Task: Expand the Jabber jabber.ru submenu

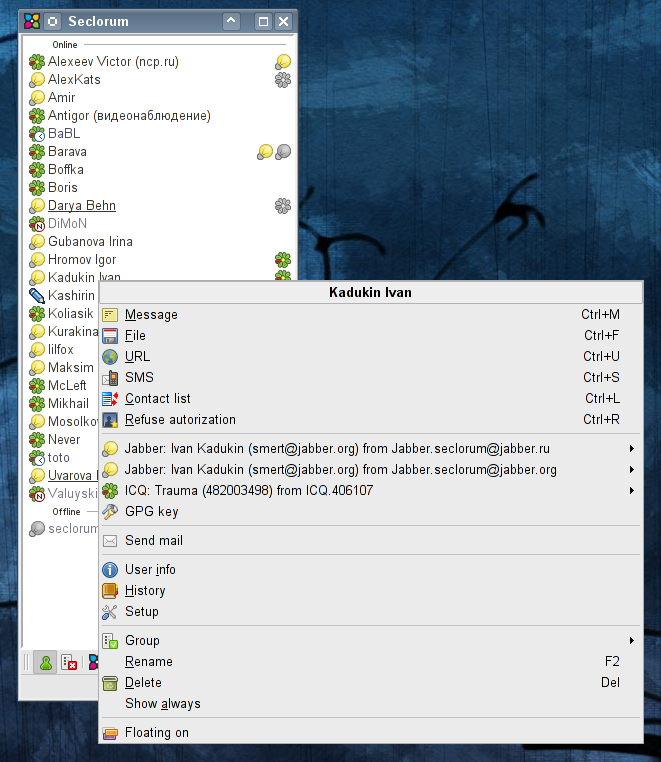Action: point(371,449)
